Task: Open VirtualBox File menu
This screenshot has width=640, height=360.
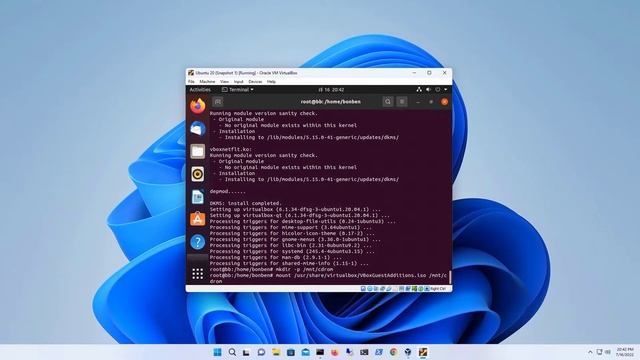Action: [191, 82]
